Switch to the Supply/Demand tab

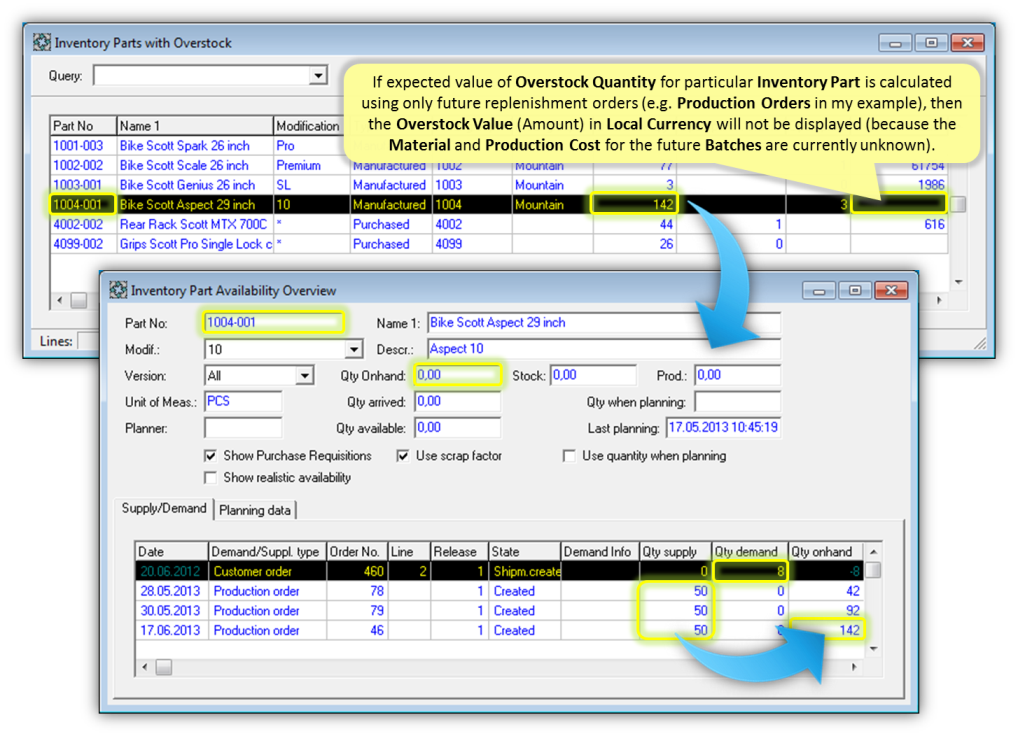click(x=164, y=508)
